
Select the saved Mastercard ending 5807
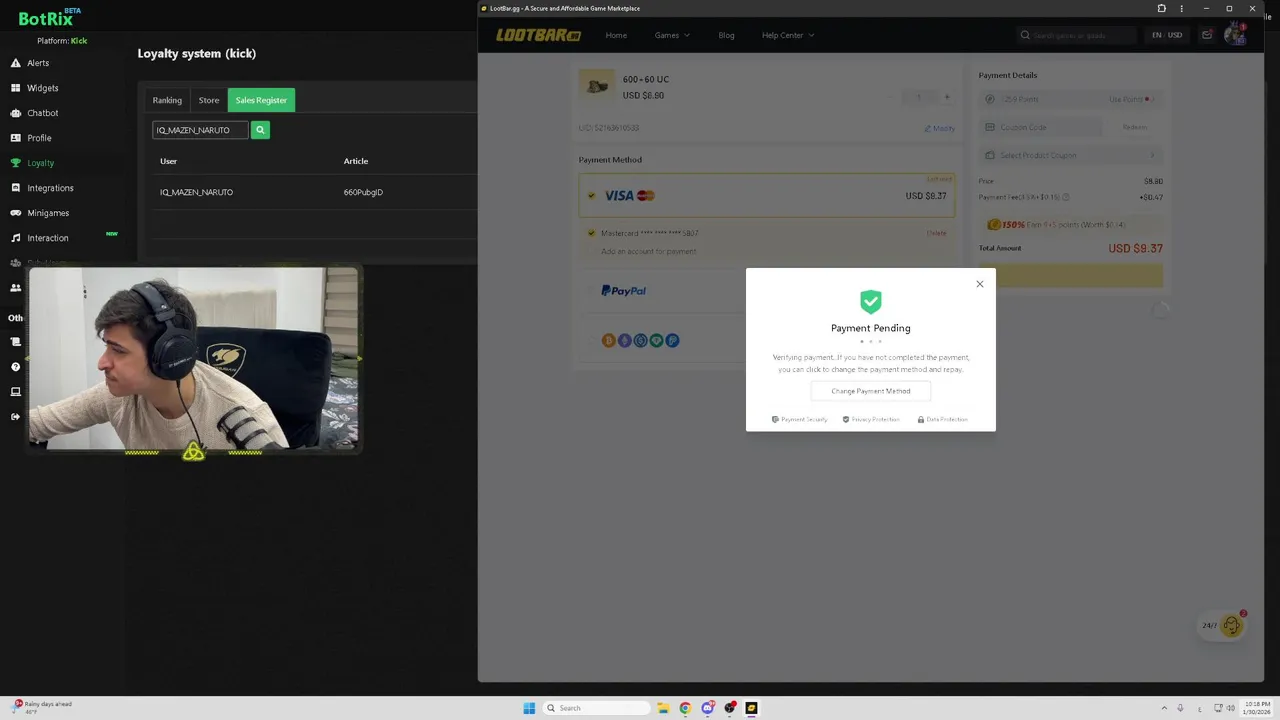[767, 233]
